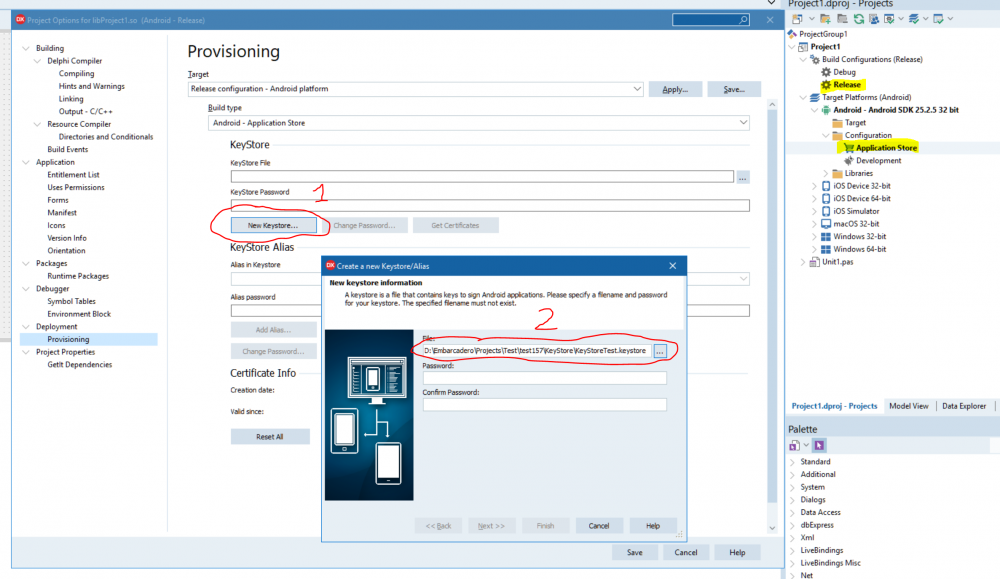Expand the iOS Device 32-bit node
1000x579 pixels.
click(x=814, y=186)
